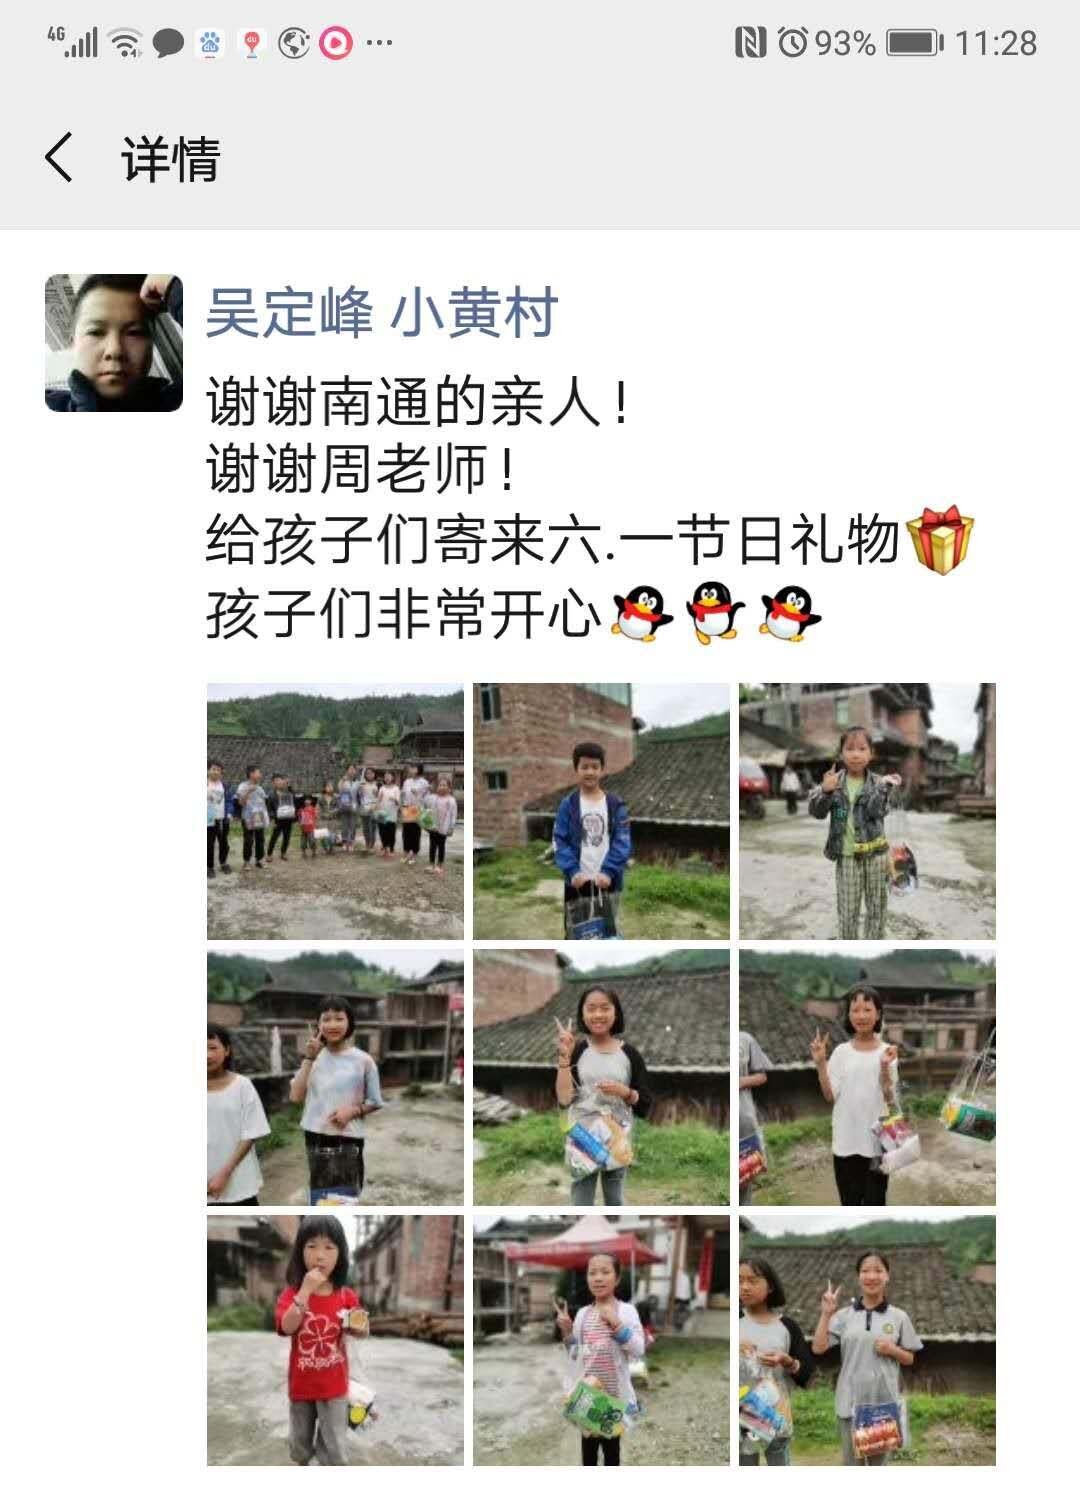1080x1496 pixels.
Task: Open the group photo of children
Action: point(335,811)
